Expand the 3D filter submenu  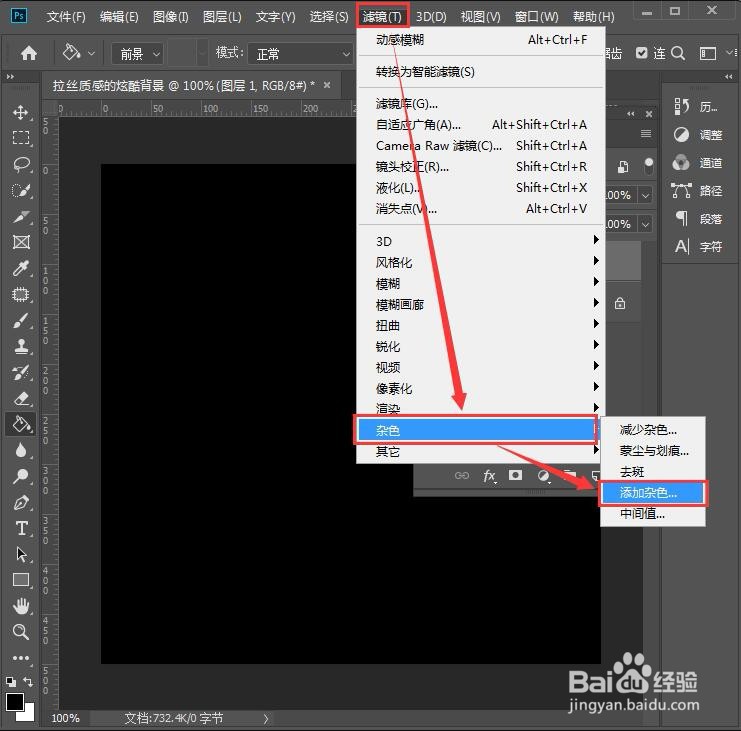(480, 241)
